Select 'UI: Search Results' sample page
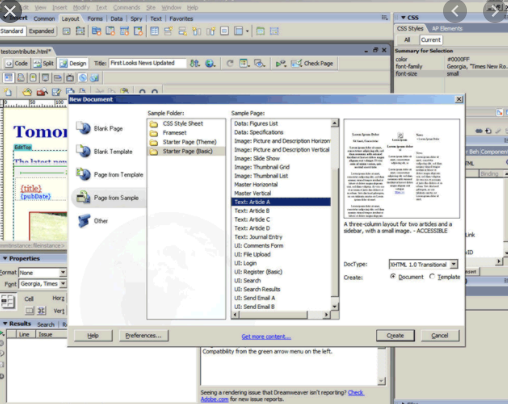The height and width of the screenshot is (404, 508). [x=257, y=289]
